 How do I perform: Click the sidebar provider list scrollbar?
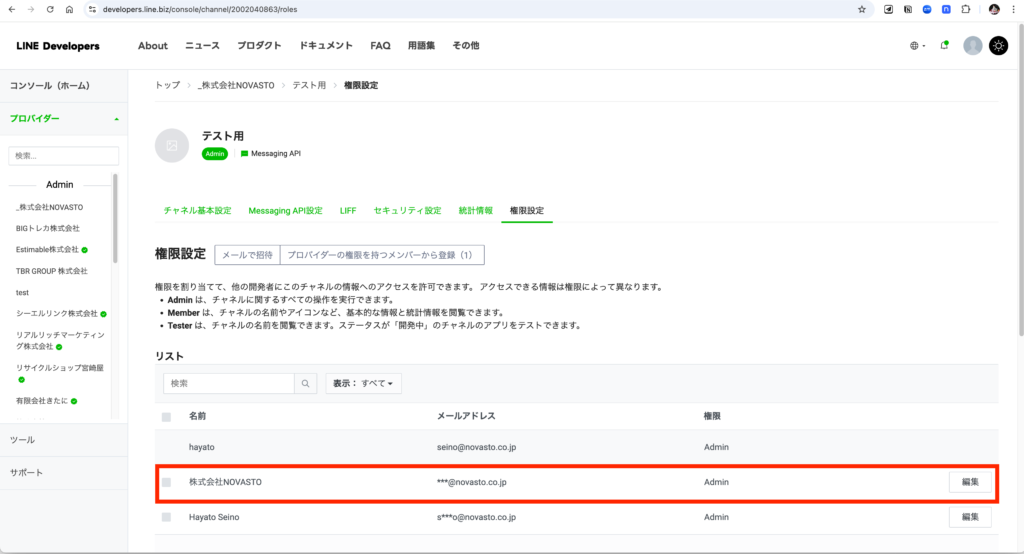[x=116, y=218]
